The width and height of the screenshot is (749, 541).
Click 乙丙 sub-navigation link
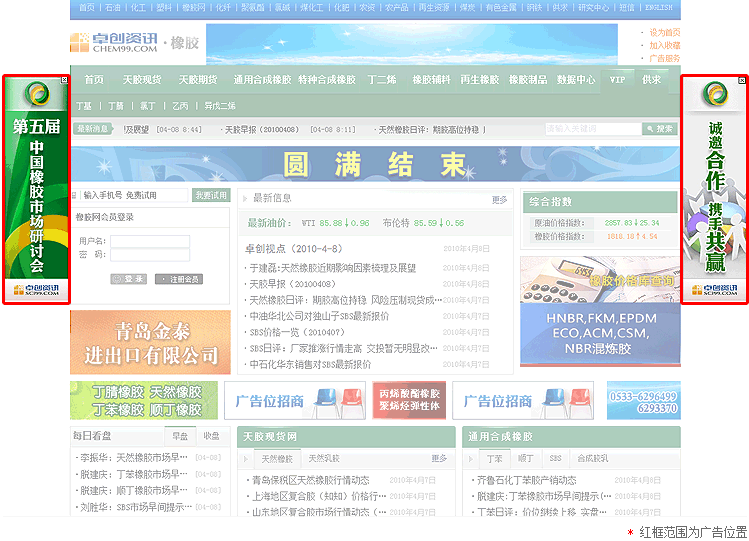180,106
